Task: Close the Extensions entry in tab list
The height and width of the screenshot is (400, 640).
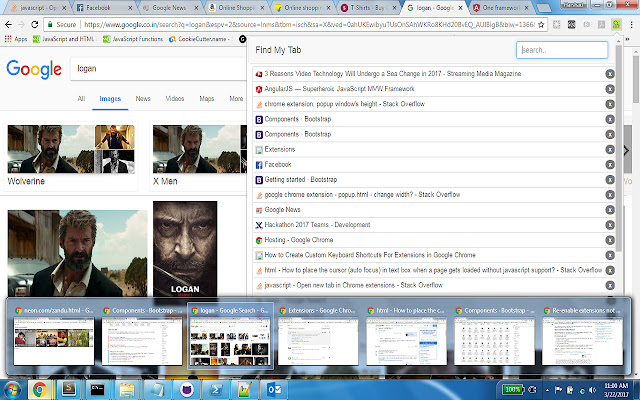Action: click(610, 149)
